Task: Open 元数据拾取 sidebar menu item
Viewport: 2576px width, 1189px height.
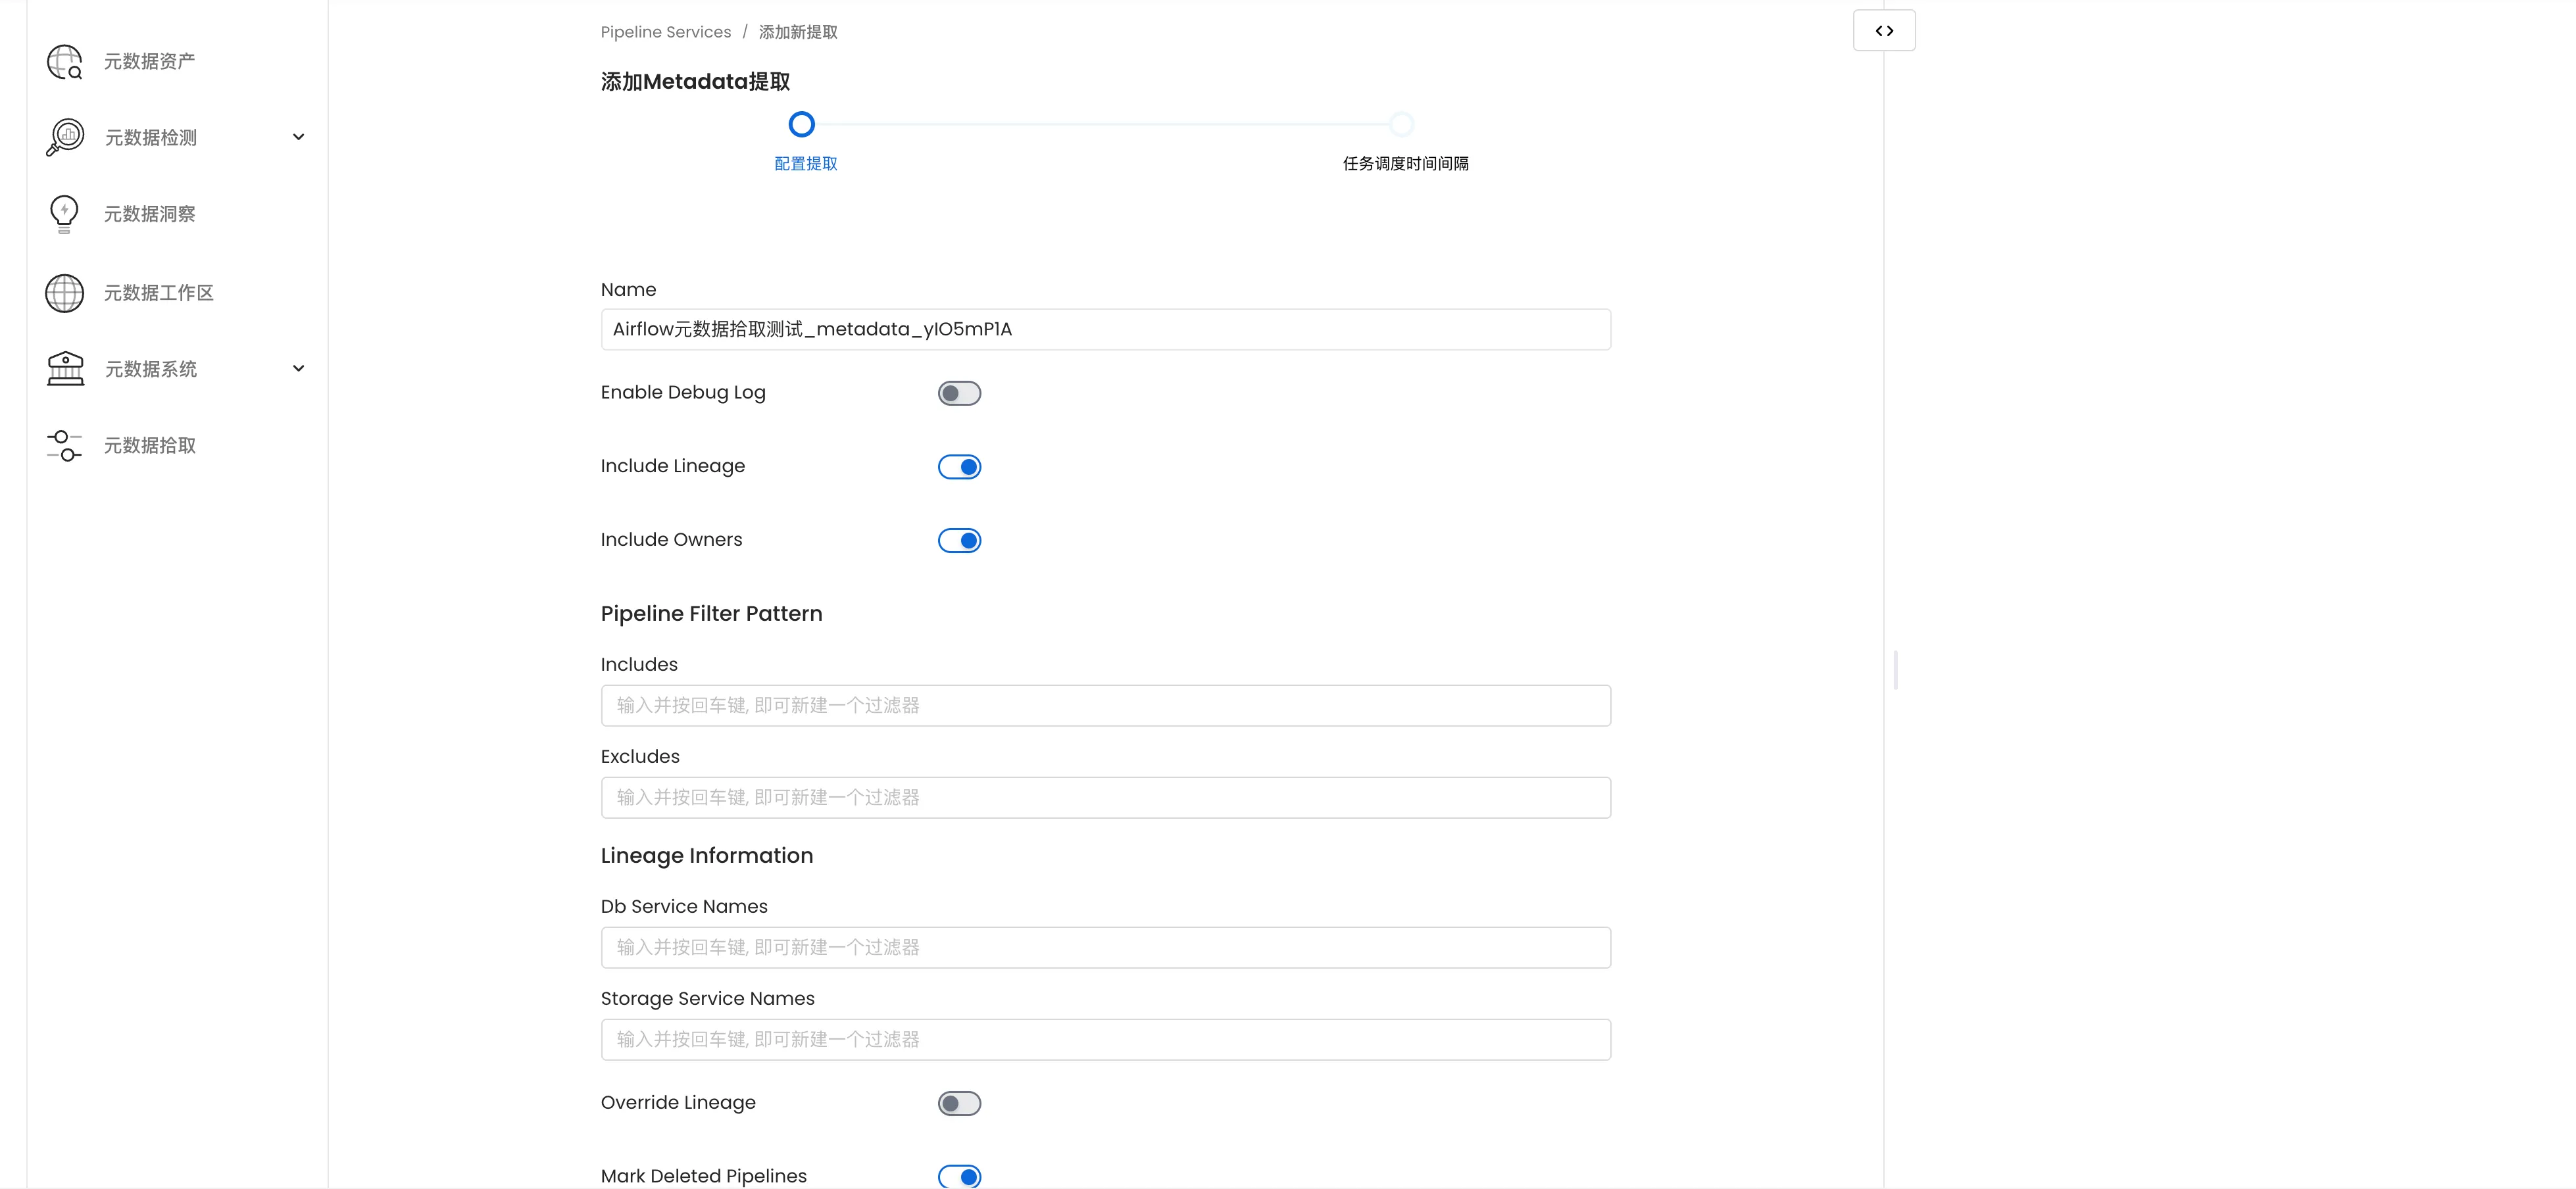Action: 150,445
